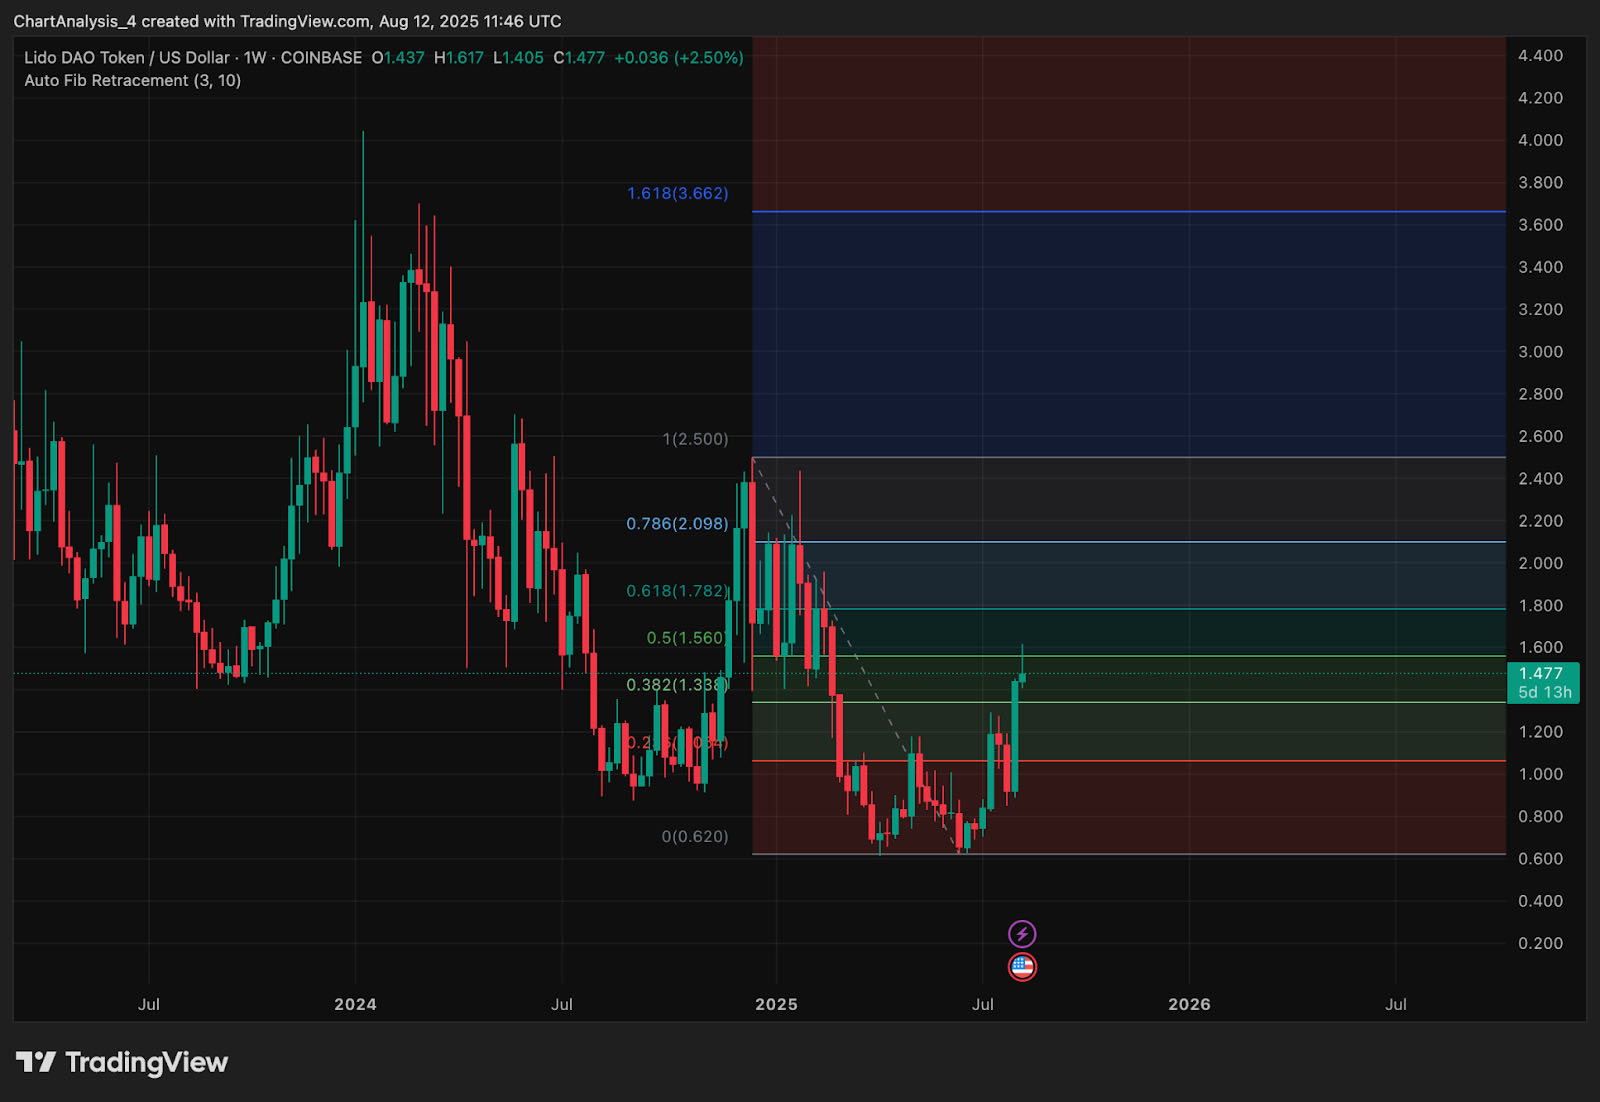This screenshot has height=1102, width=1600.
Task: Click the 0(0.620) Fibonacci base label
Action: [695, 836]
